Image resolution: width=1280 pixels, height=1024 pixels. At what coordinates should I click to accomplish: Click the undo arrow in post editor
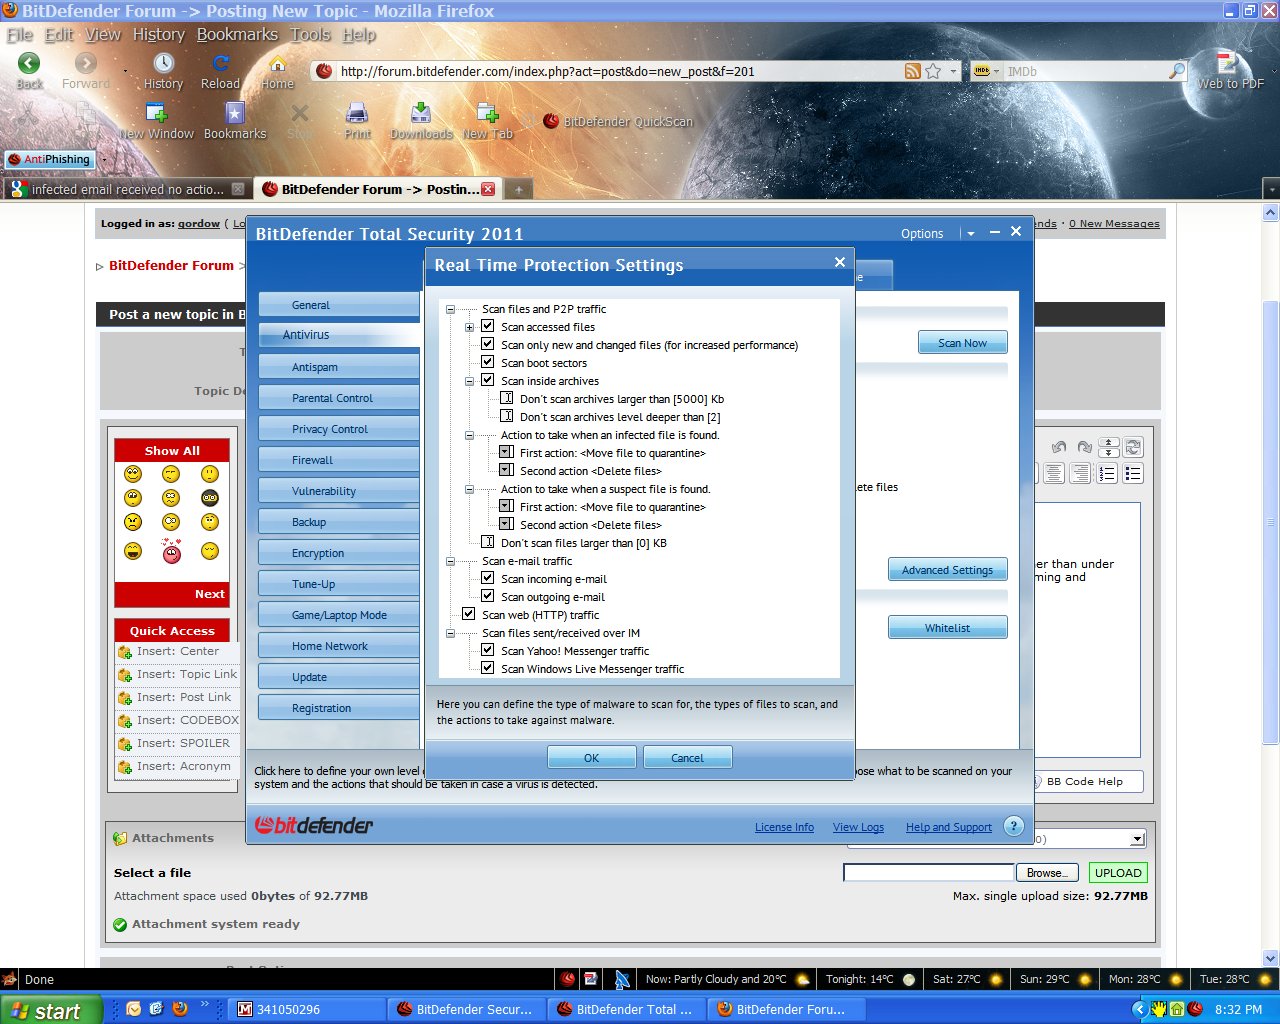1058,447
